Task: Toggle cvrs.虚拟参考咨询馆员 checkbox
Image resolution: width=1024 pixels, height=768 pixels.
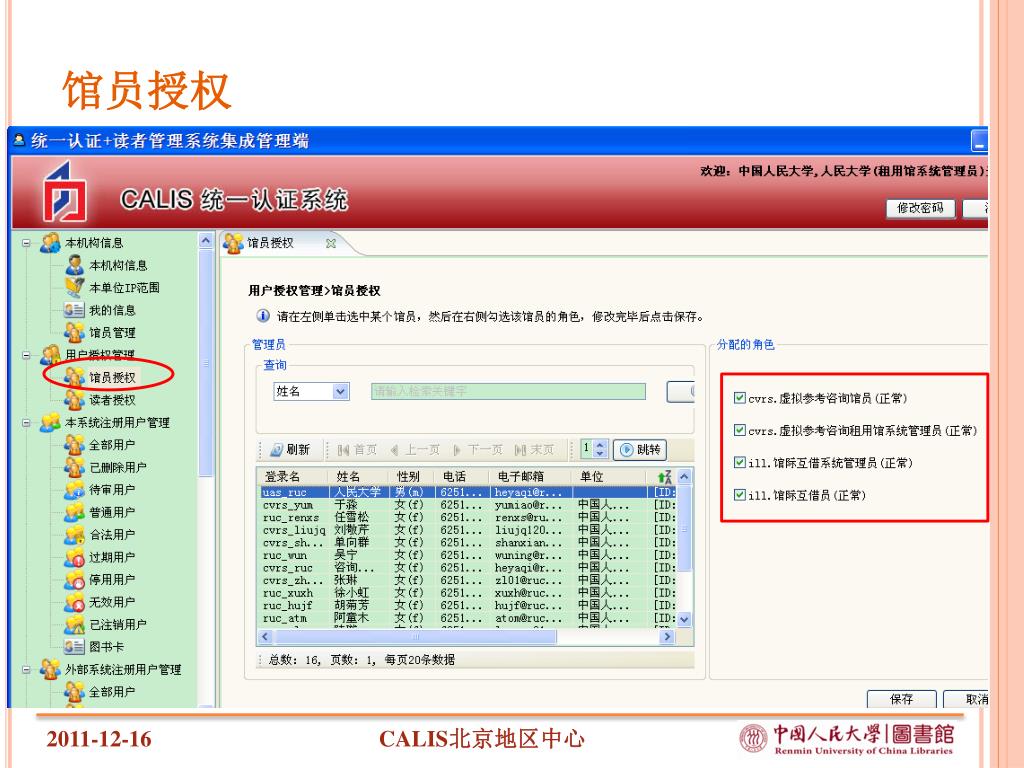Action: tap(740, 398)
